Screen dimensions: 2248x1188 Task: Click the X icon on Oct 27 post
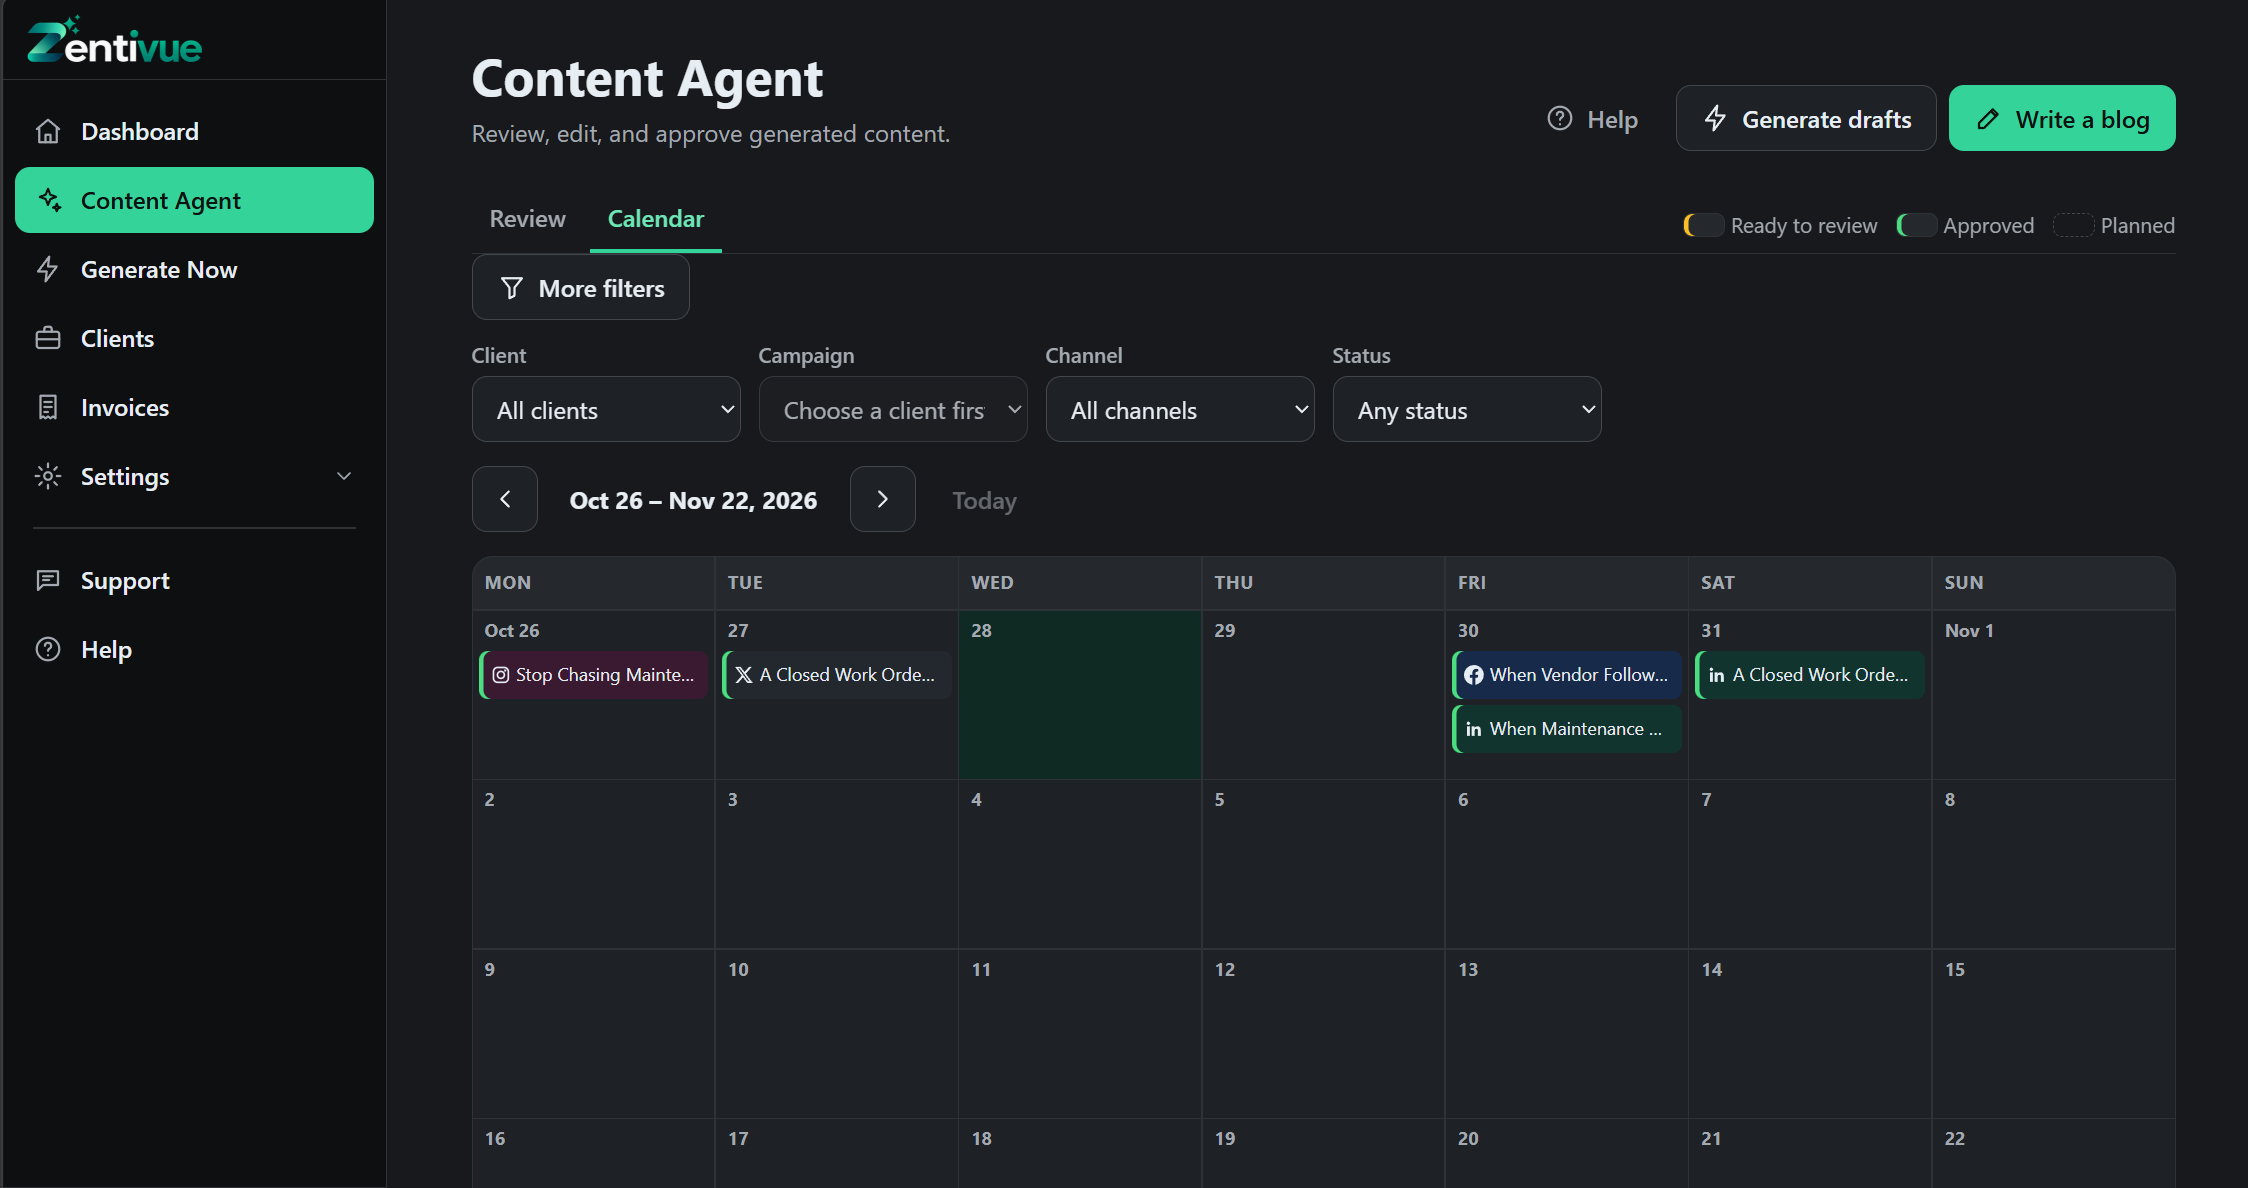pyautogui.click(x=744, y=675)
